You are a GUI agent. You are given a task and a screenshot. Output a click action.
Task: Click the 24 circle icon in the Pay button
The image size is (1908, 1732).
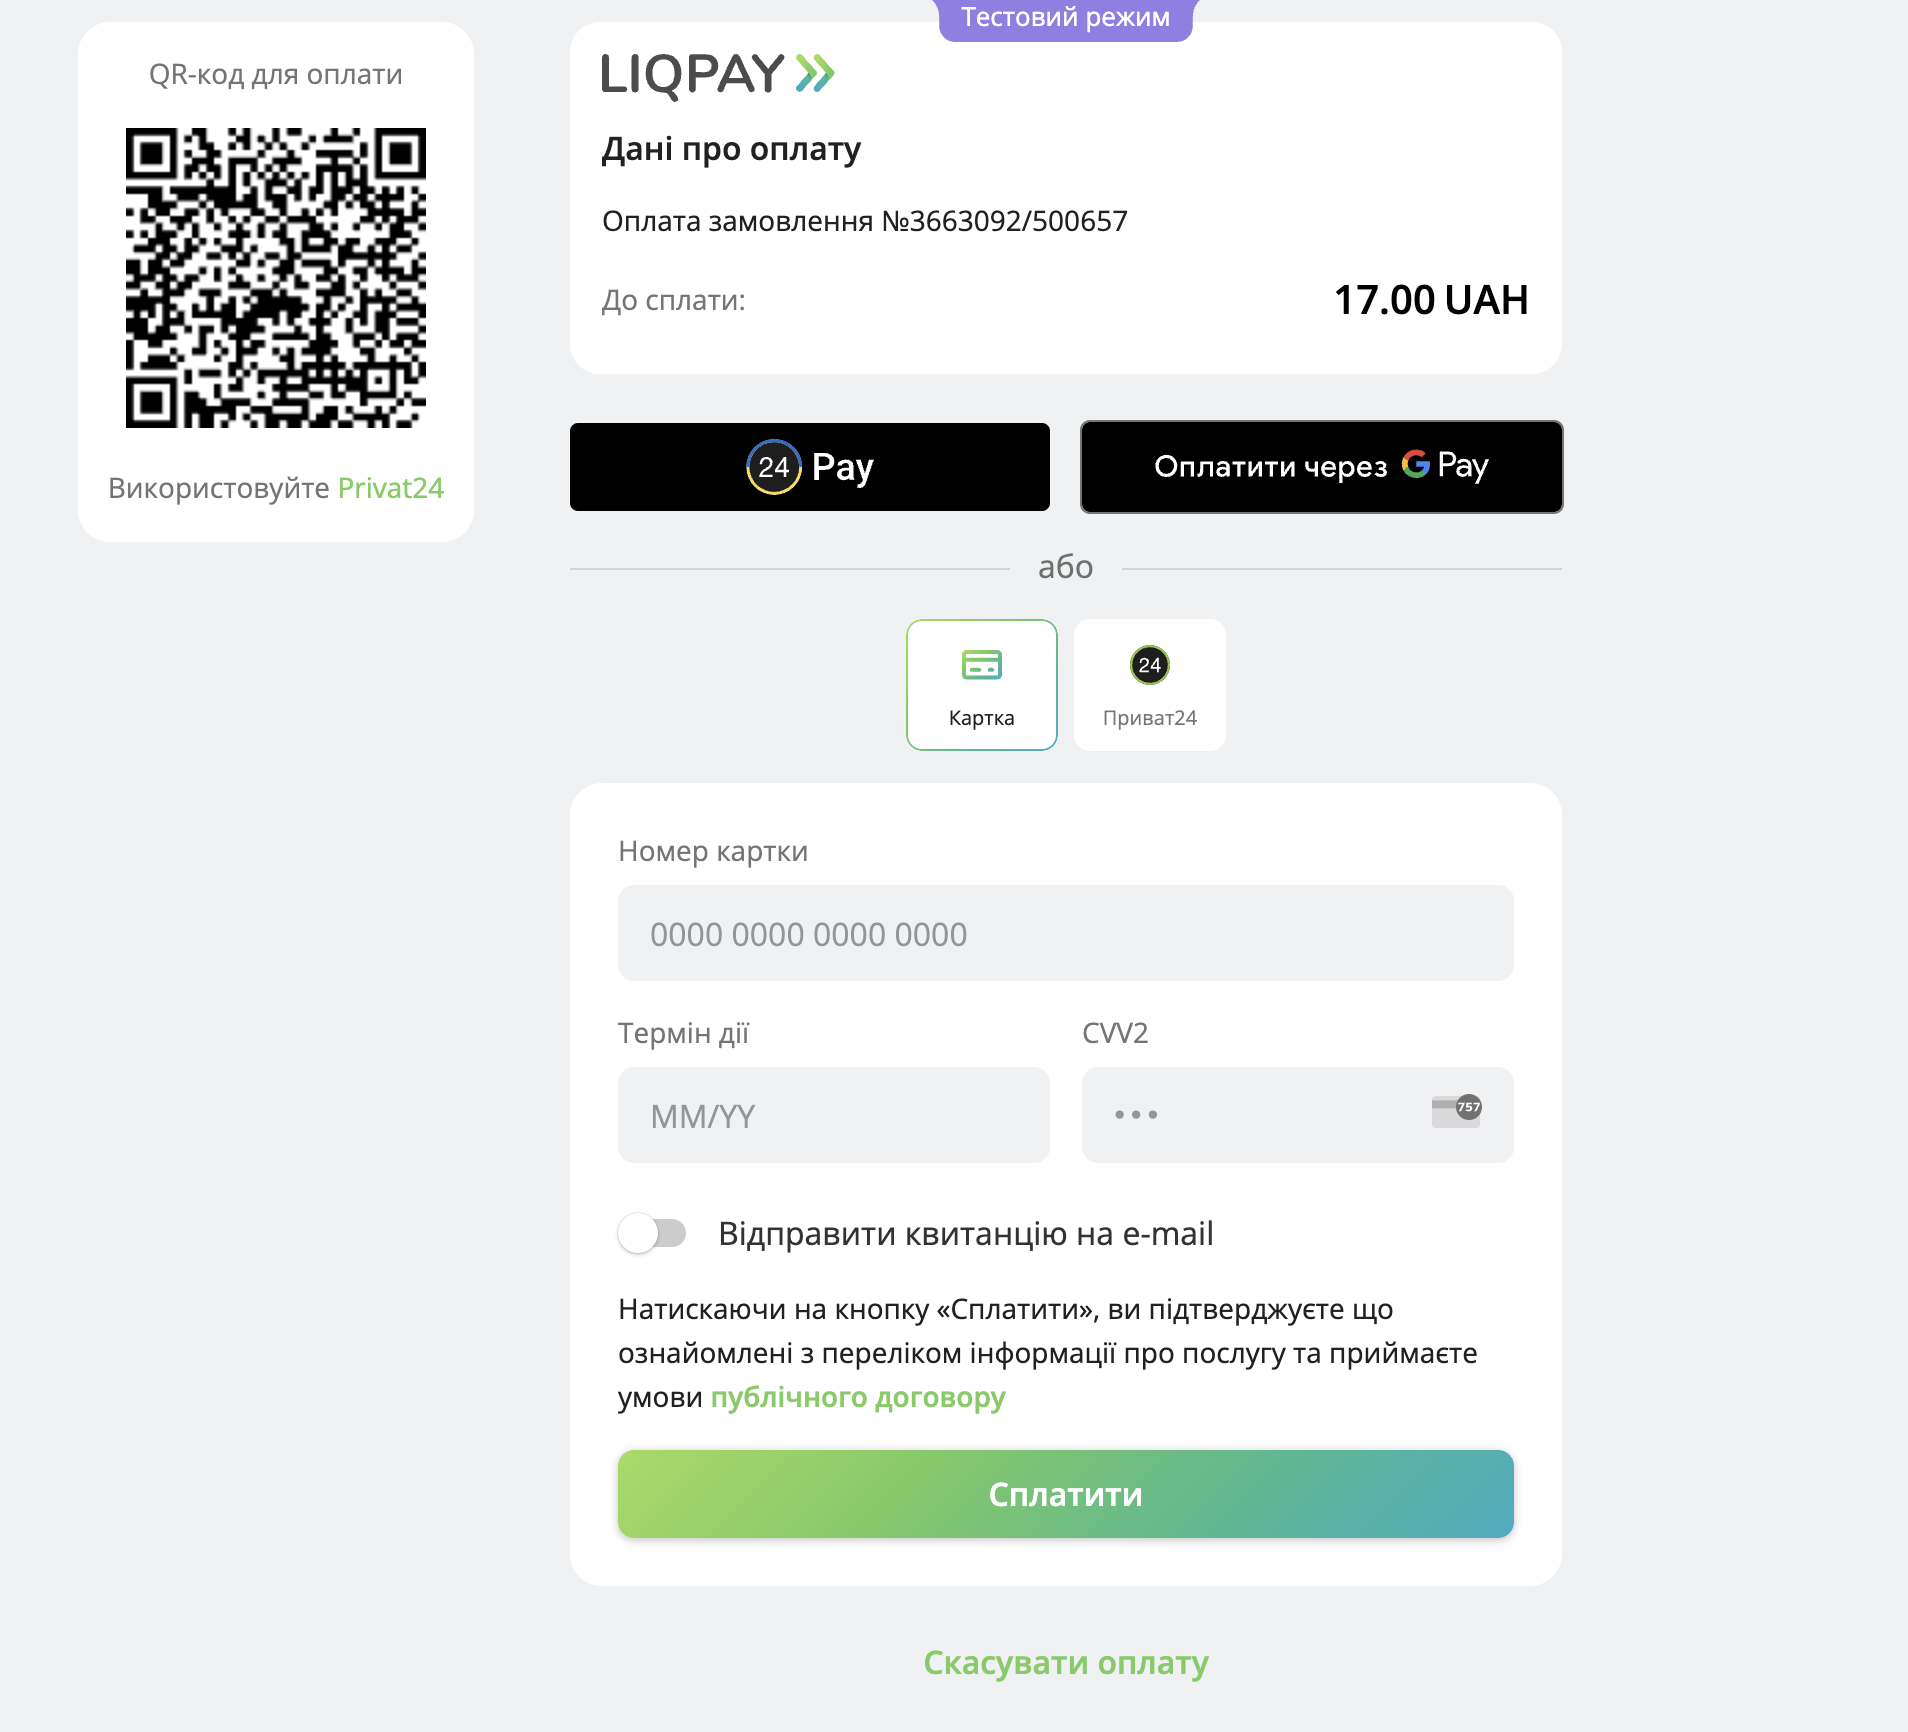(771, 466)
